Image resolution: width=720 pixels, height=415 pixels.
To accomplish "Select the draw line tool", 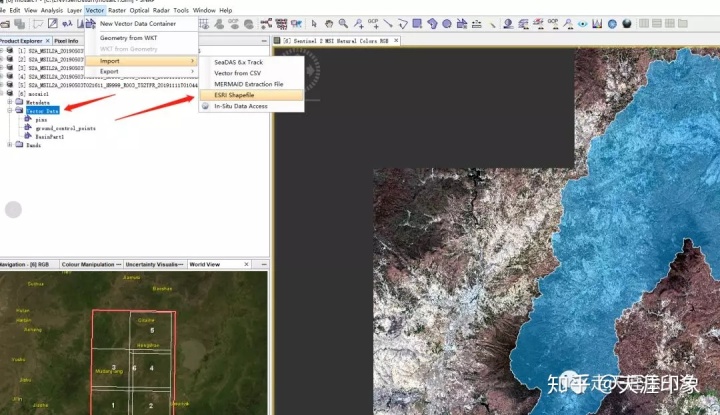I will pos(388,23).
